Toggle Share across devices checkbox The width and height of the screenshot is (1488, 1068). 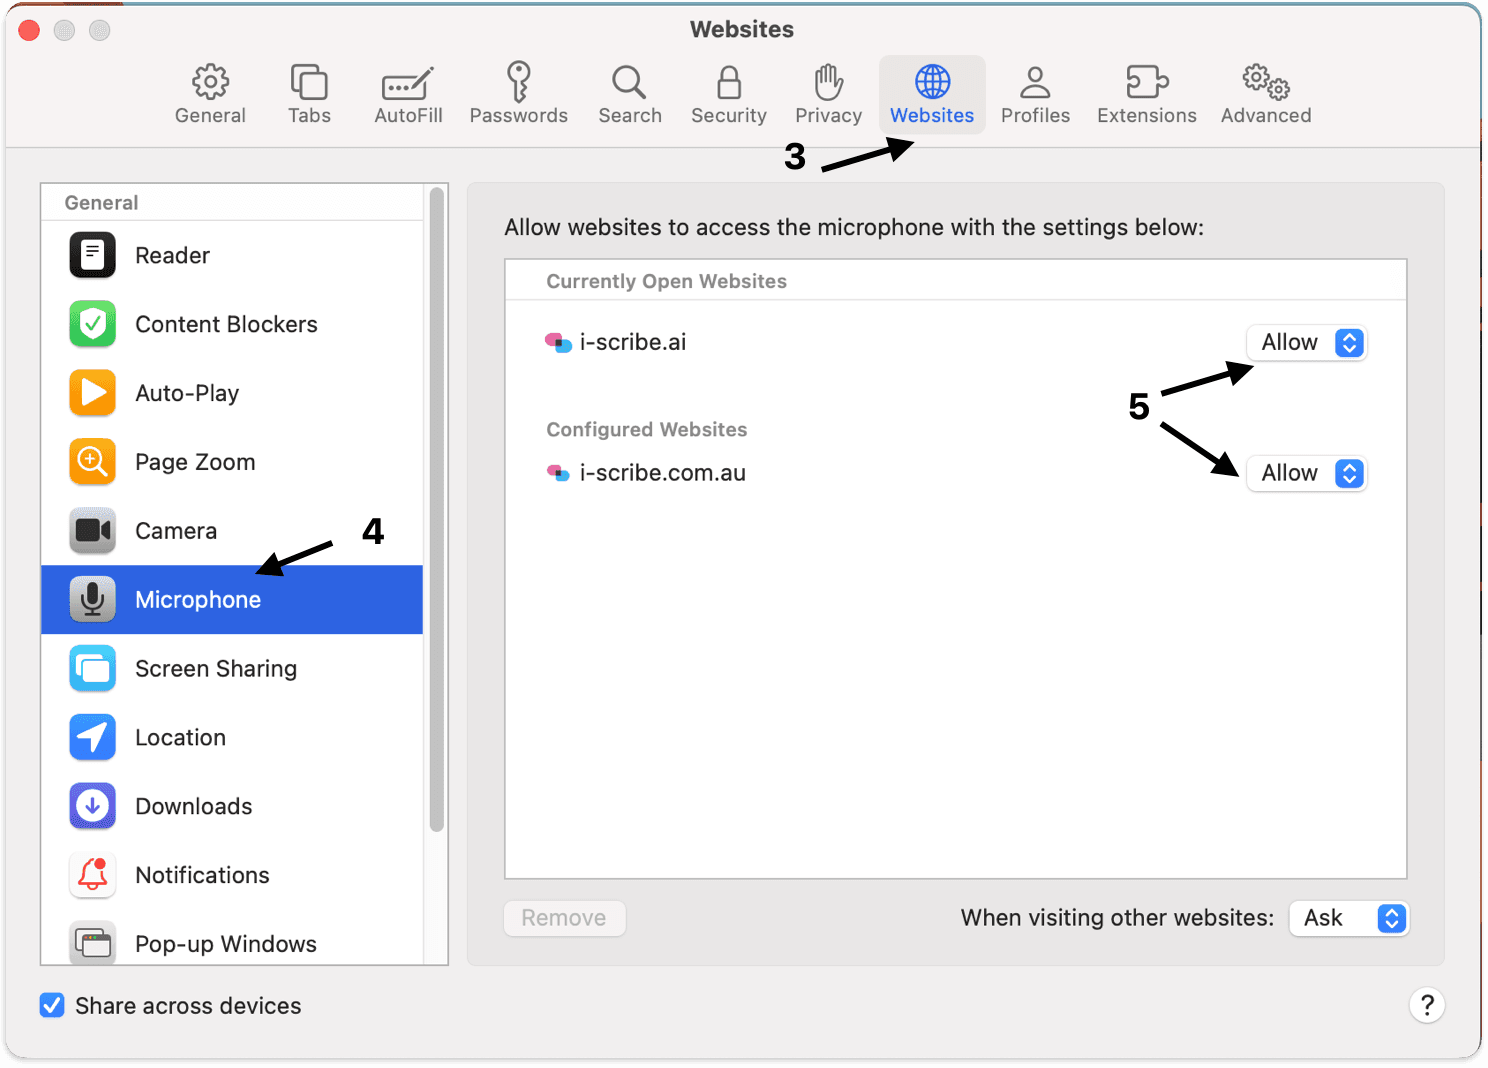point(52,1005)
